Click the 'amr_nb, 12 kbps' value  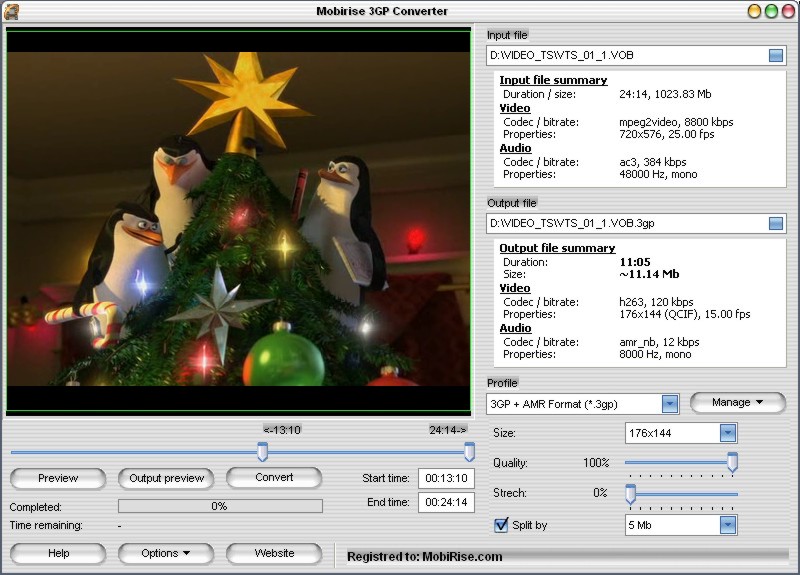click(x=659, y=342)
